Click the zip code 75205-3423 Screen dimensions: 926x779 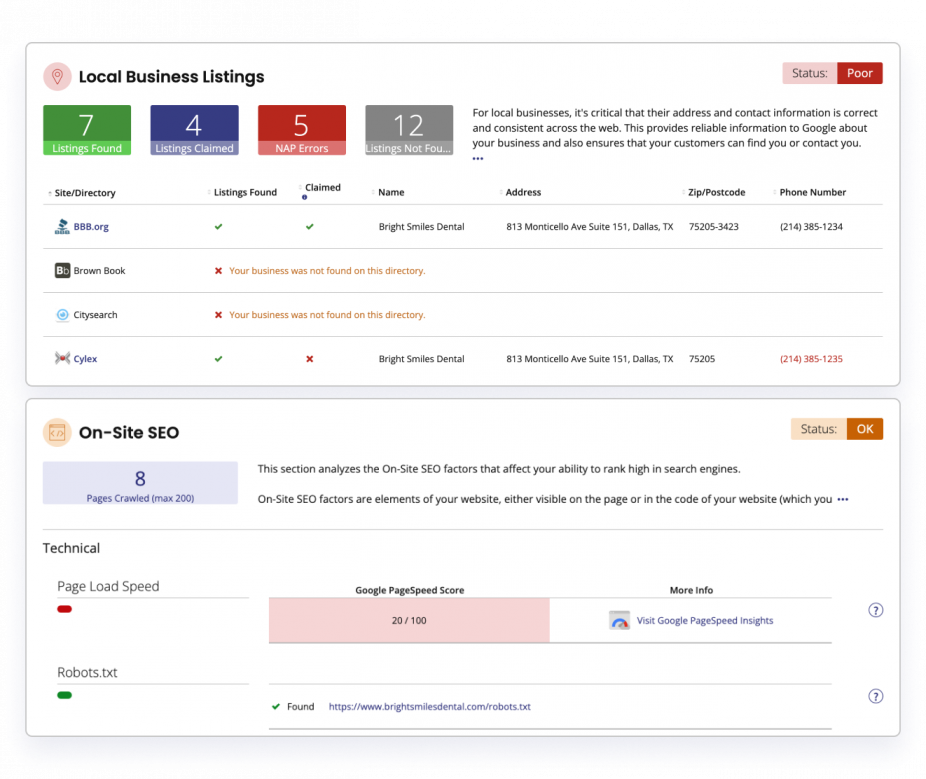(x=713, y=227)
